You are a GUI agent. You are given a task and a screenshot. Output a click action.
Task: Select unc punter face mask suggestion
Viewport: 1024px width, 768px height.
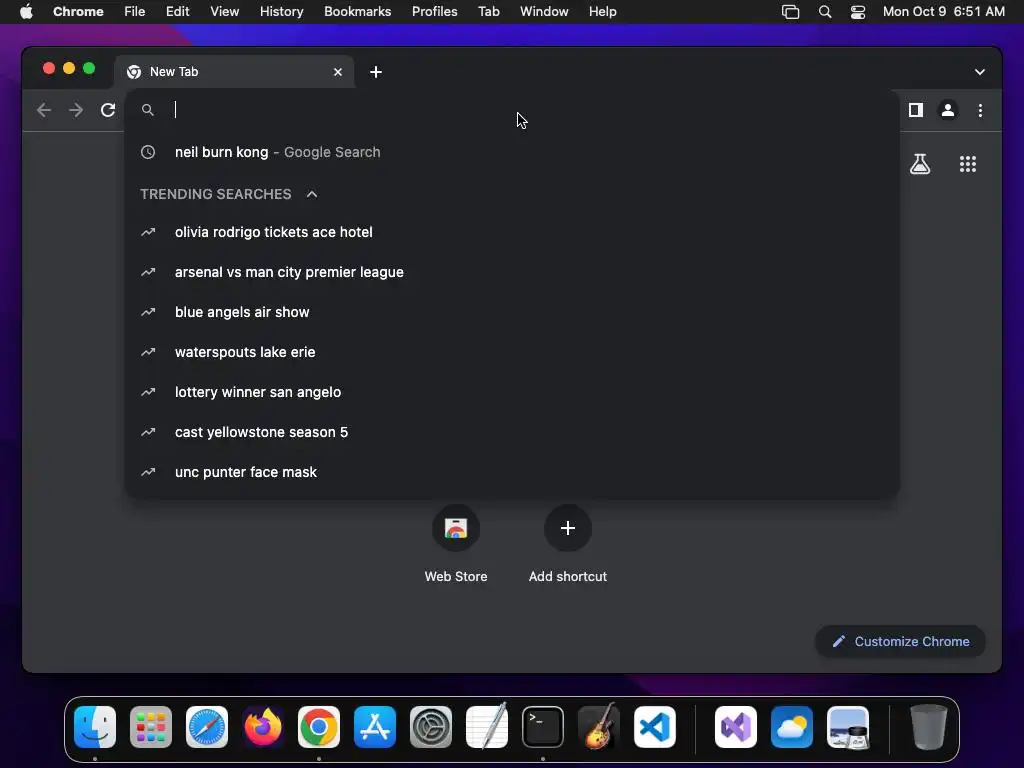click(511, 472)
